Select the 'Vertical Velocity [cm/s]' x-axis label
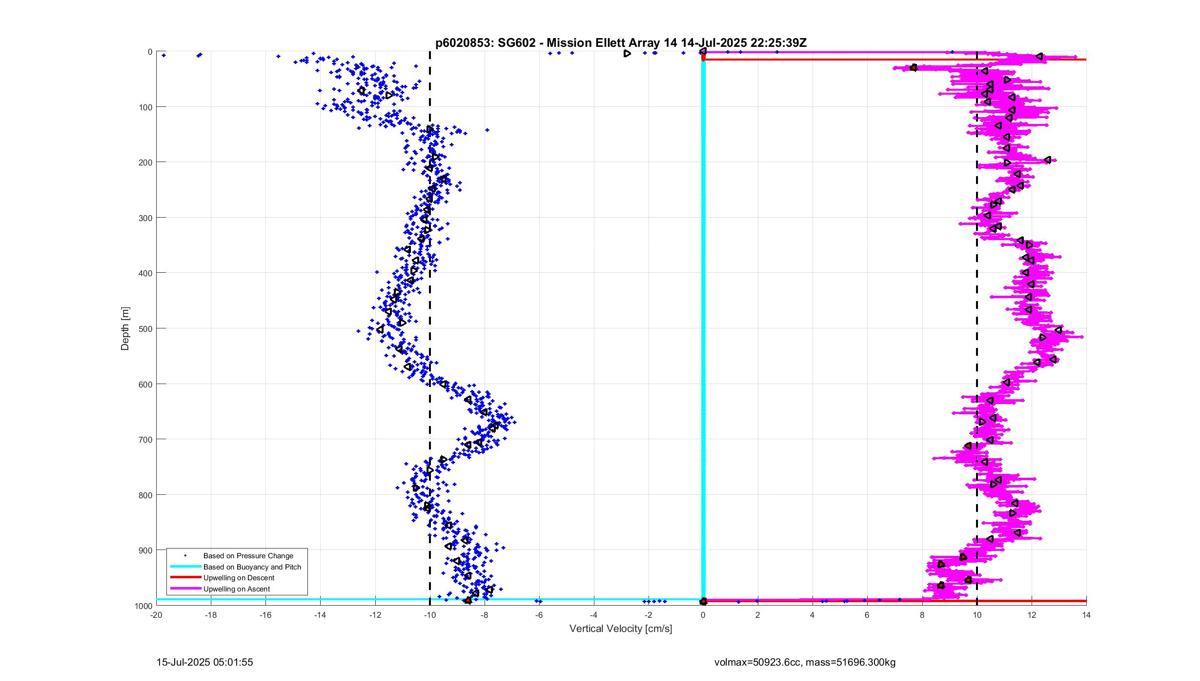This screenshot has height=681, width=1200. 621,629
